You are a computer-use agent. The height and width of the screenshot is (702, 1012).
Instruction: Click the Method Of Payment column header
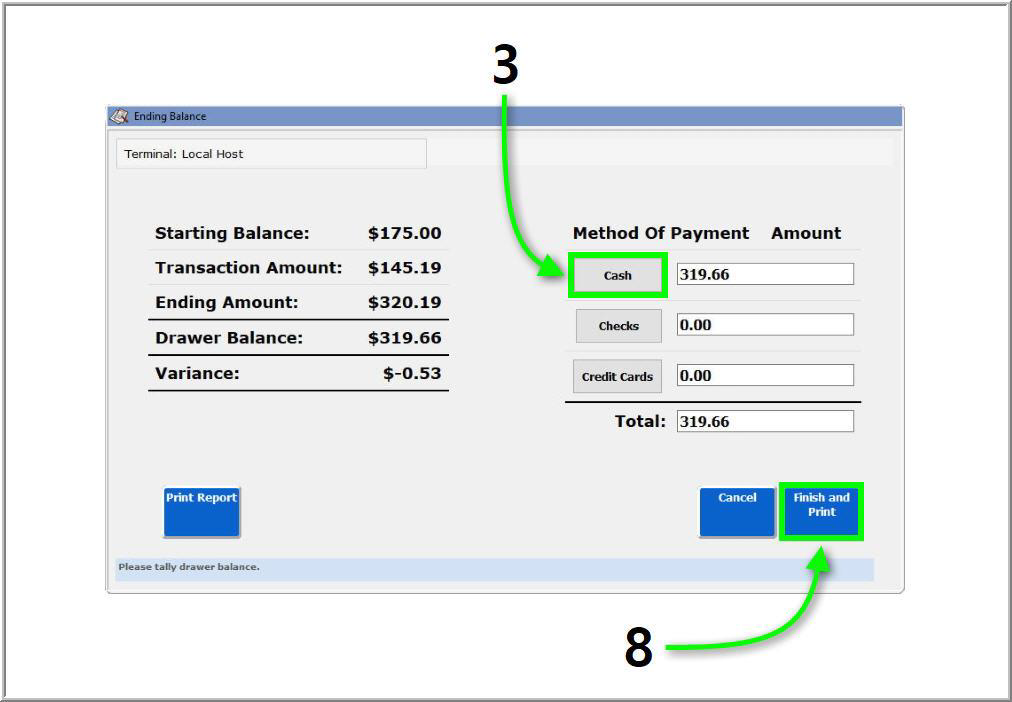[660, 233]
